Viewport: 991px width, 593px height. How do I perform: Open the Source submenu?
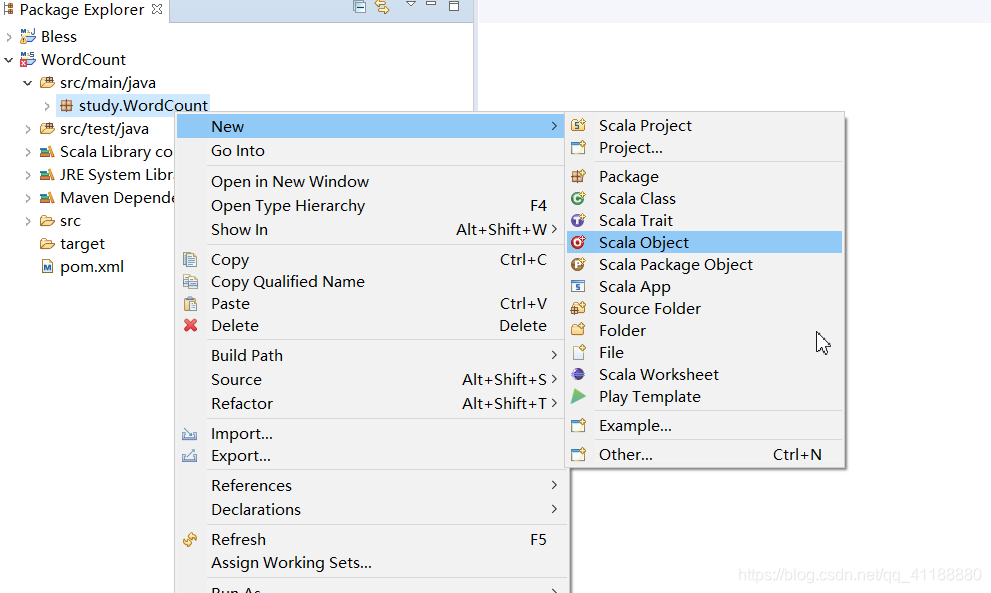pos(370,379)
